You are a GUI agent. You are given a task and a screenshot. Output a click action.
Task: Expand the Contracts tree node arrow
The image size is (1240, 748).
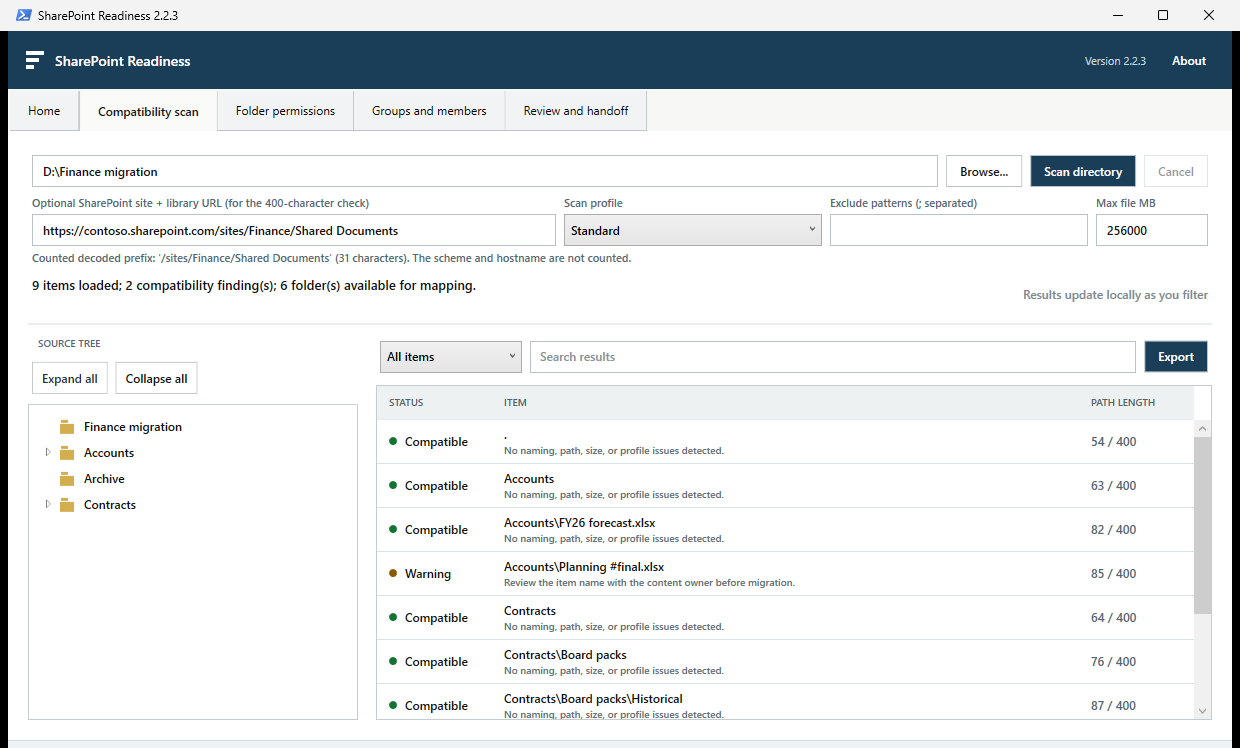[x=47, y=504]
